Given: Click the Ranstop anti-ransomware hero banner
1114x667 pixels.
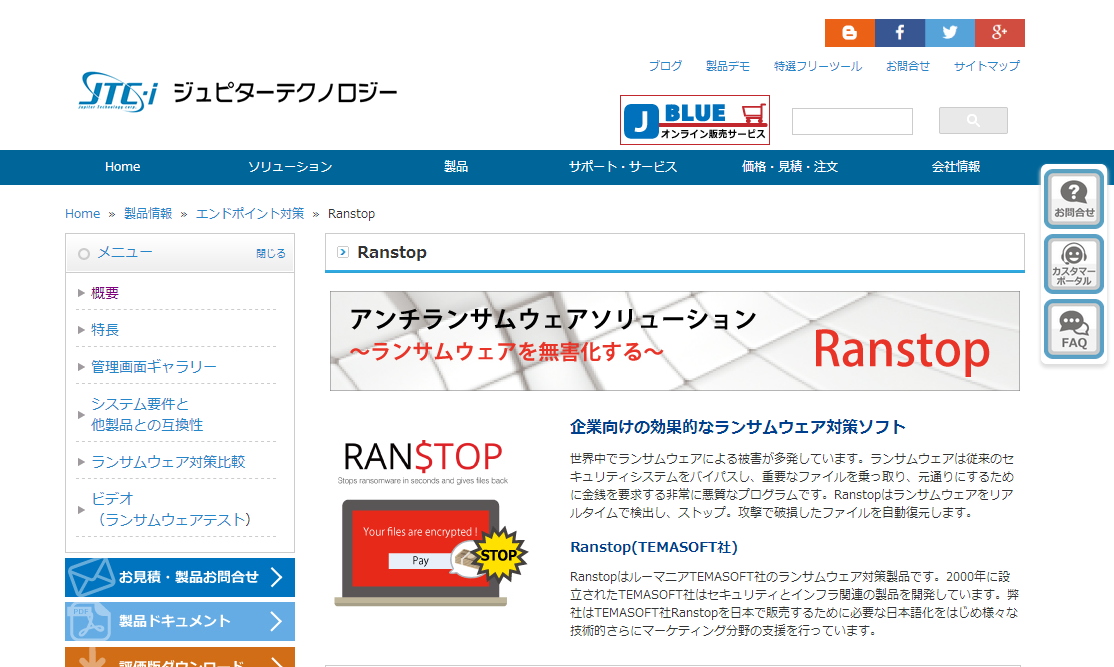Looking at the screenshot, I should [675, 341].
